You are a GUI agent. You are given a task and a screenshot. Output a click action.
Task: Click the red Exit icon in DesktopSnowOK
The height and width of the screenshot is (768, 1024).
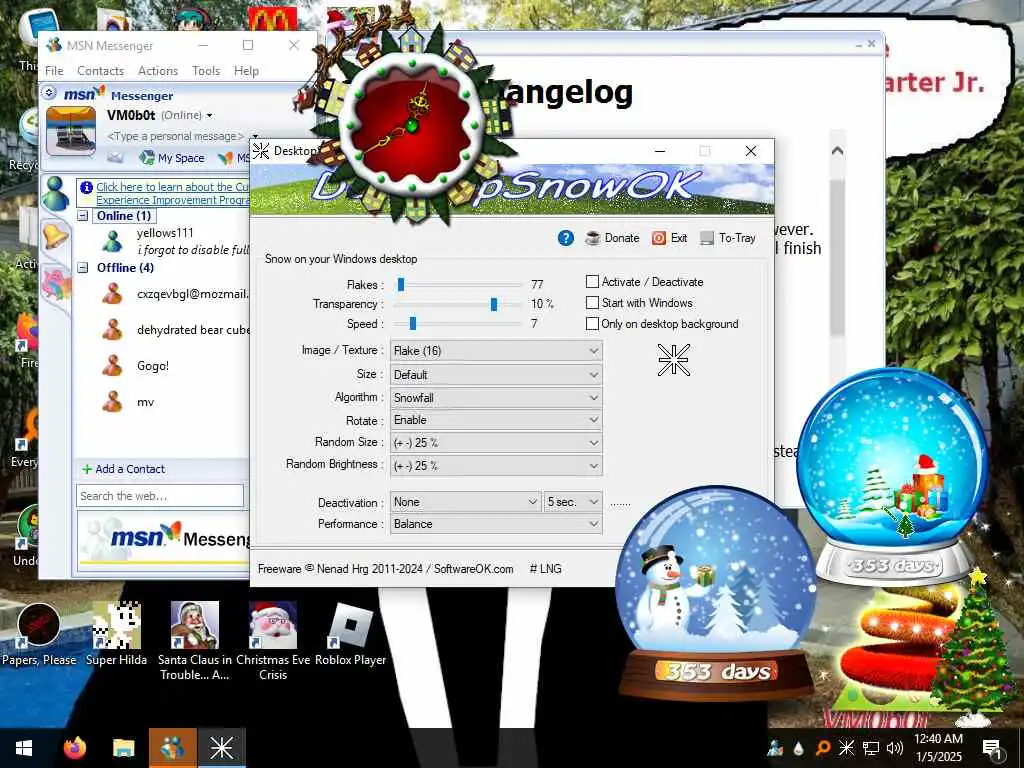pyautogui.click(x=659, y=238)
